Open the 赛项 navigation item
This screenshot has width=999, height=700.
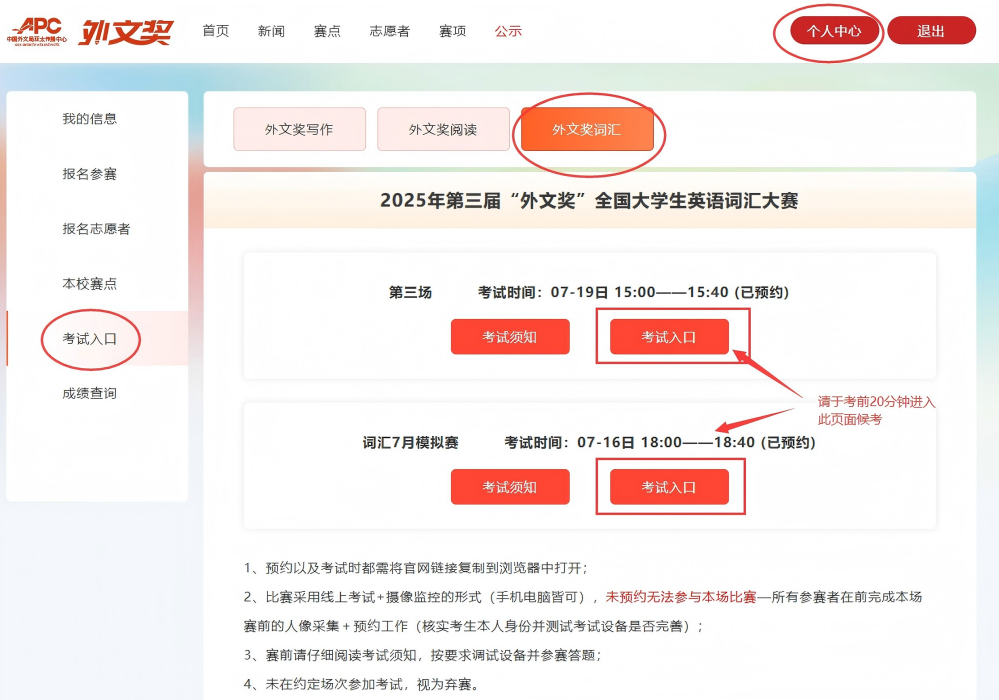click(452, 31)
